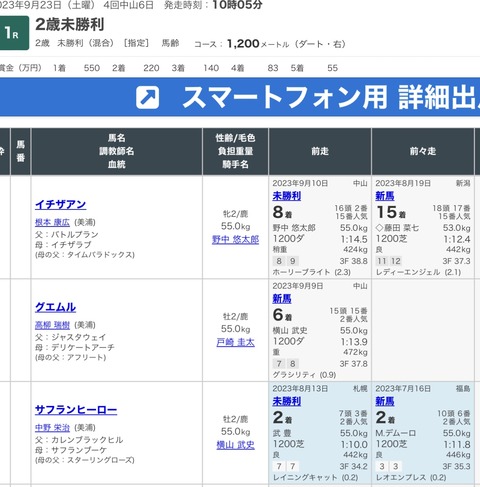Open サフランヒーロー's 新馬 race on 2023年7月16日
This screenshot has height=487, width=480.
tap(385, 401)
